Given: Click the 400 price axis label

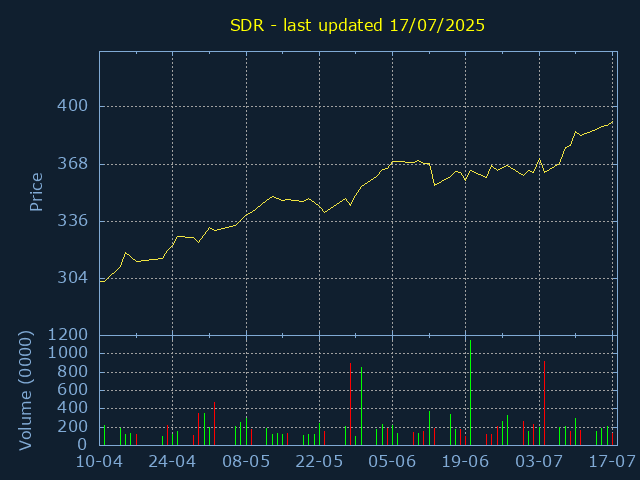Looking at the screenshot, I should click(73, 106).
